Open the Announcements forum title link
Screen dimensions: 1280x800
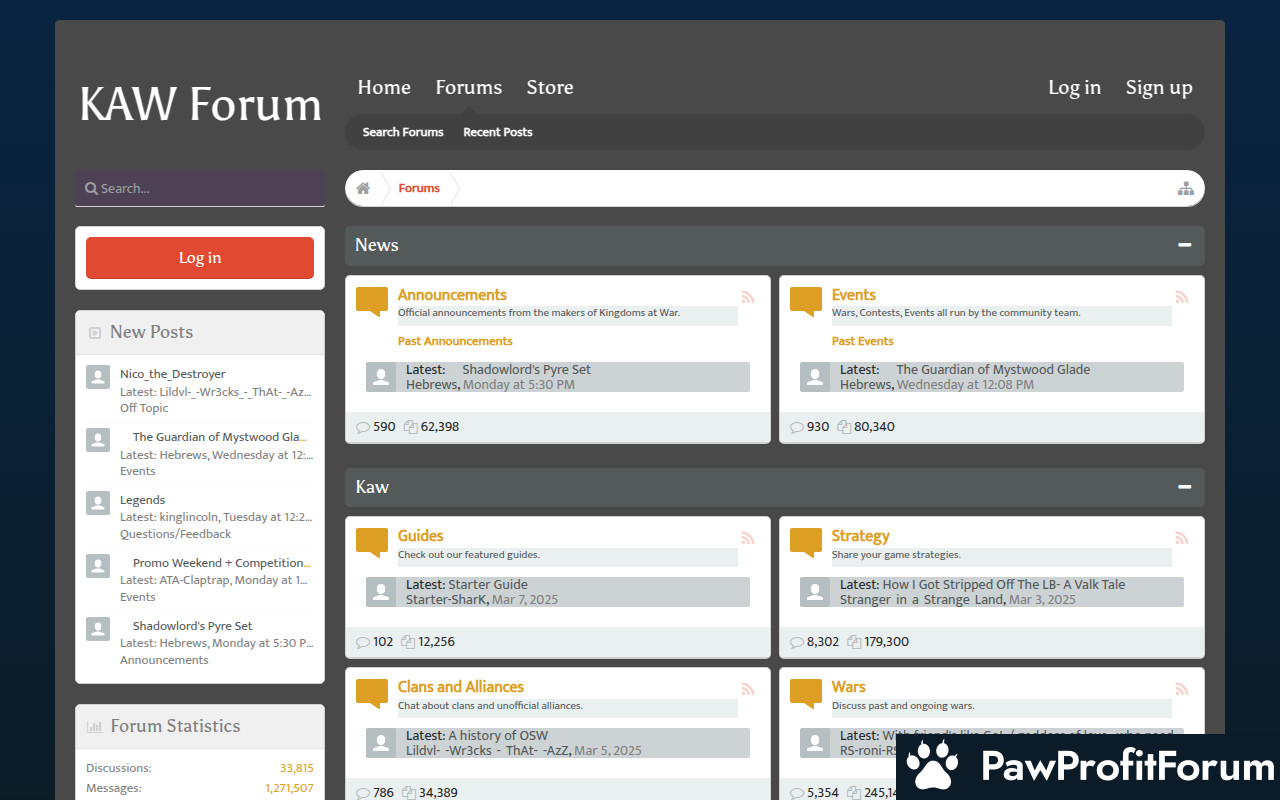tap(452, 295)
